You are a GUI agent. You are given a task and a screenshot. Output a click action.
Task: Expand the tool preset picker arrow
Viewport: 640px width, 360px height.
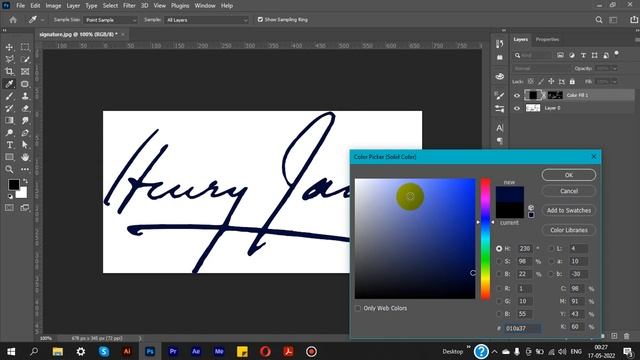(x=42, y=20)
